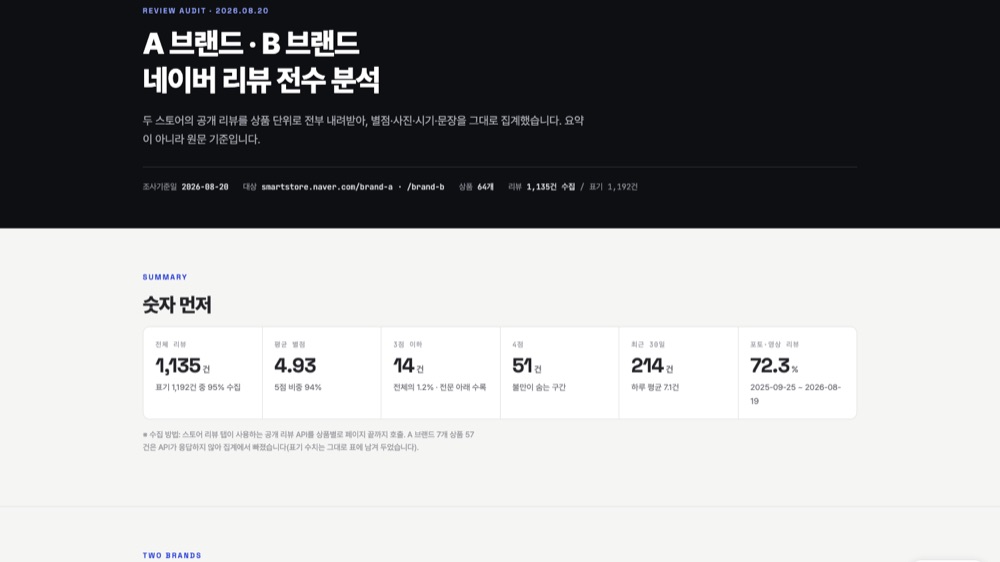Click the '숫자 먼저' section heading
1000x562 pixels.
coord(177,305)
